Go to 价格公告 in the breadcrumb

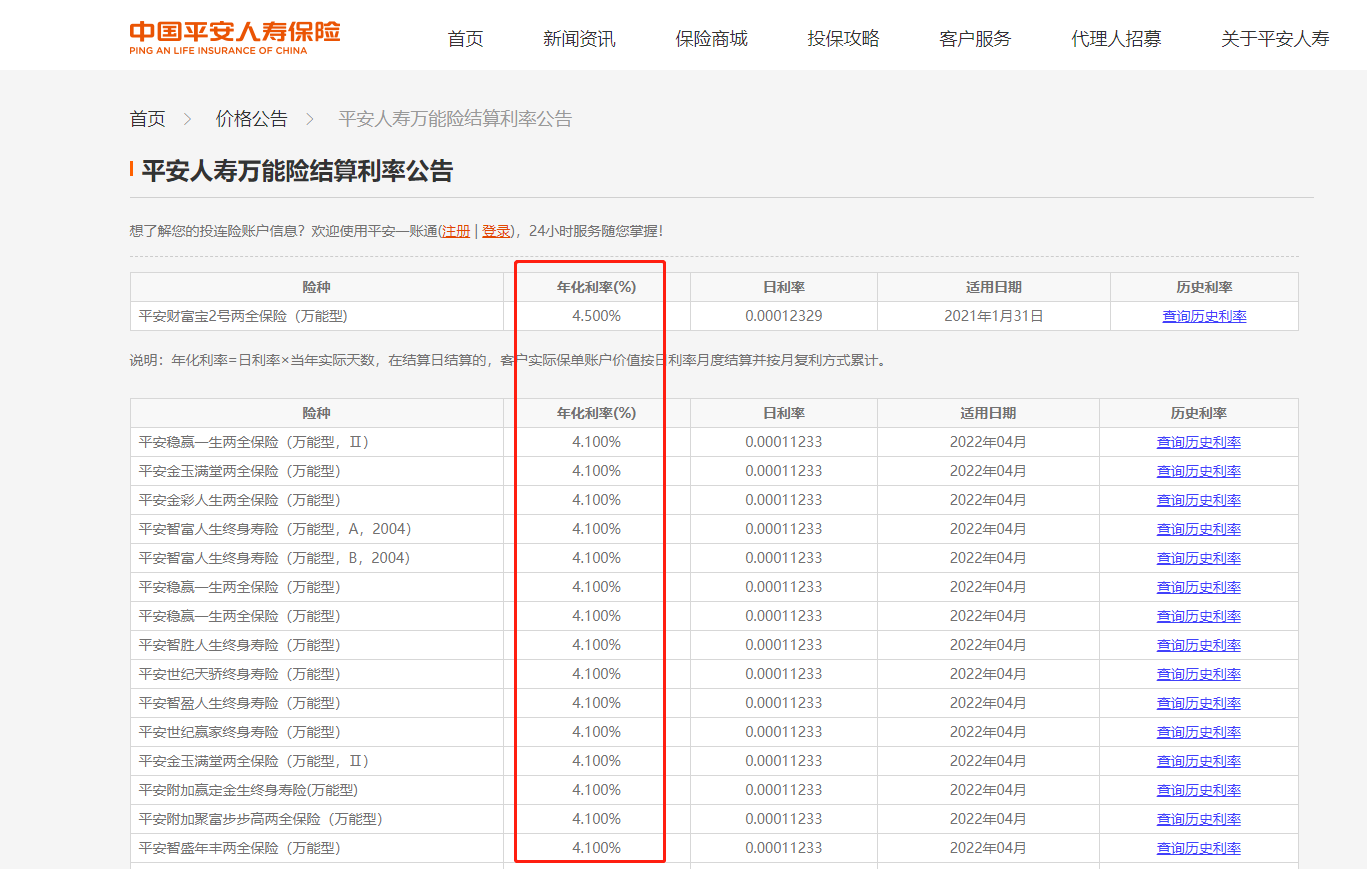click(252, 119)
